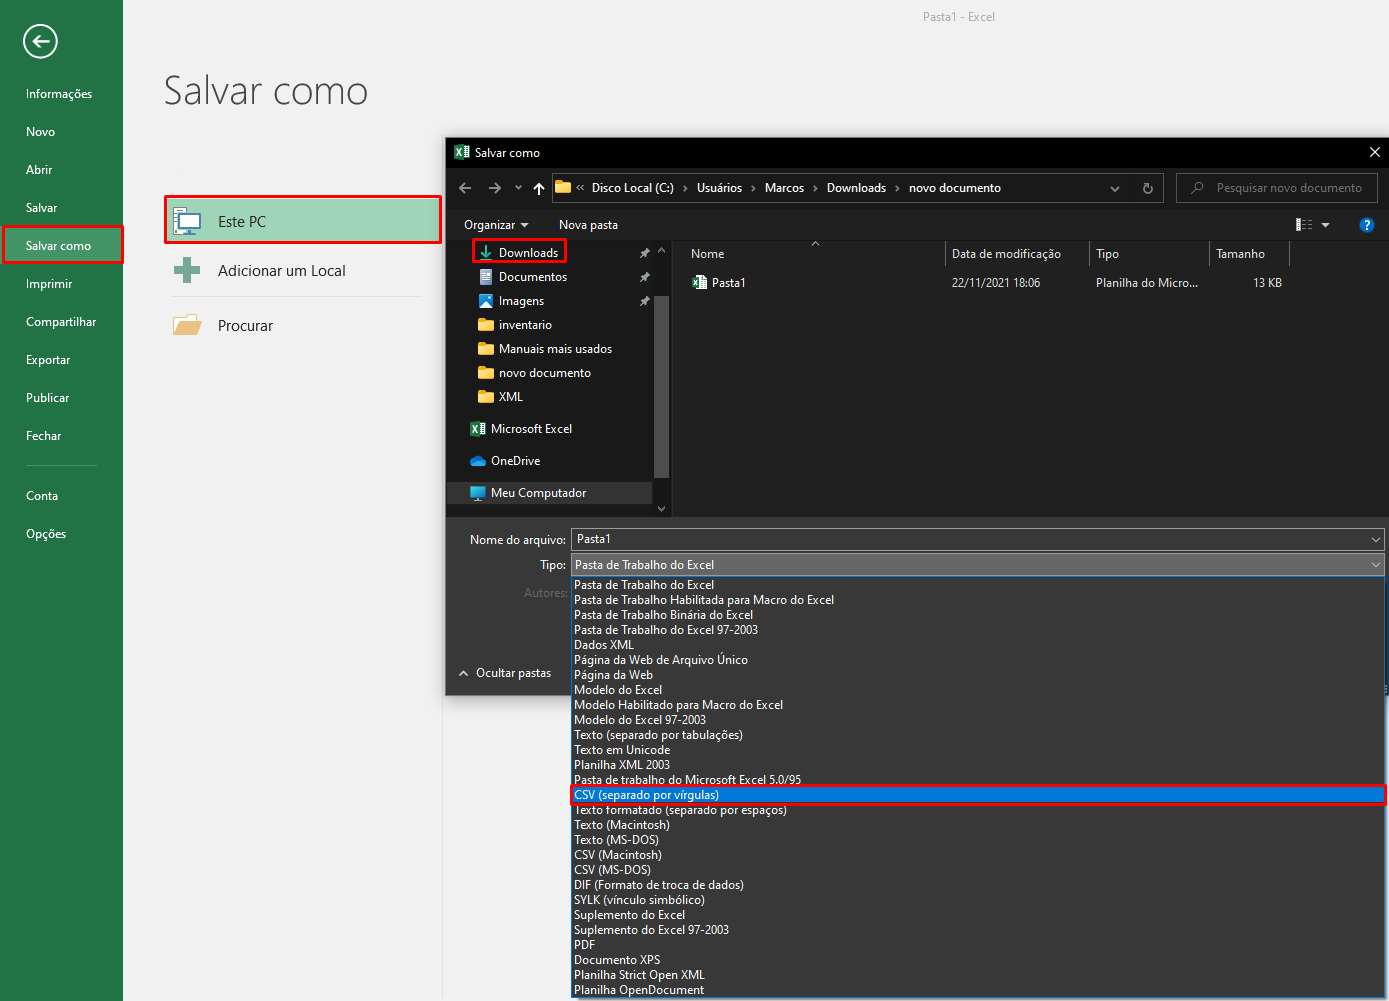The width and height of the screenshot is (1389, 1001).
Task: Select Planilha OpenDocument file type
Action: 978,990
